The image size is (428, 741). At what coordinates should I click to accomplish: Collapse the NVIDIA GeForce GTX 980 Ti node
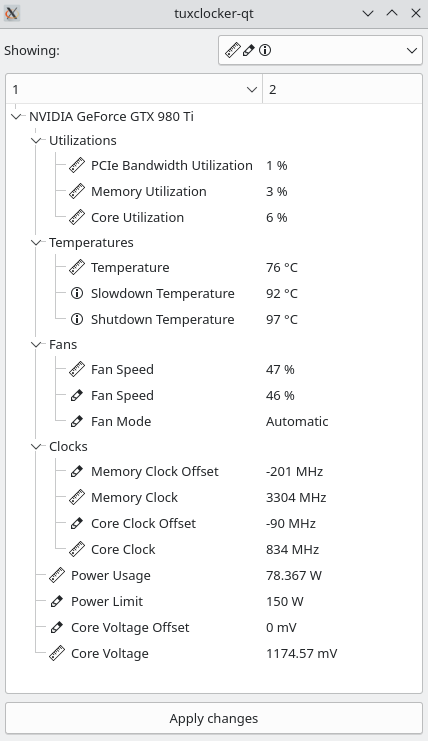click(17, 116)
